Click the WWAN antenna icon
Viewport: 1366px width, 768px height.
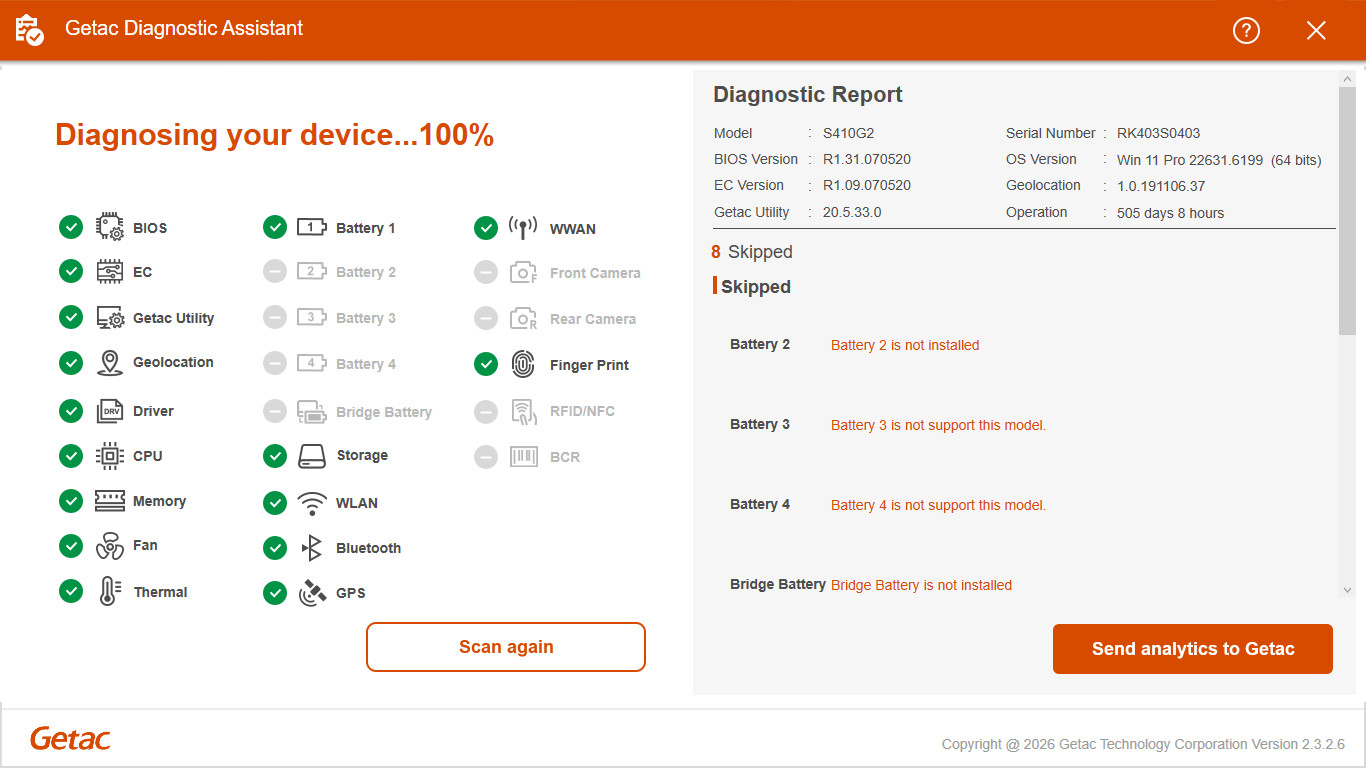[523, 228]
